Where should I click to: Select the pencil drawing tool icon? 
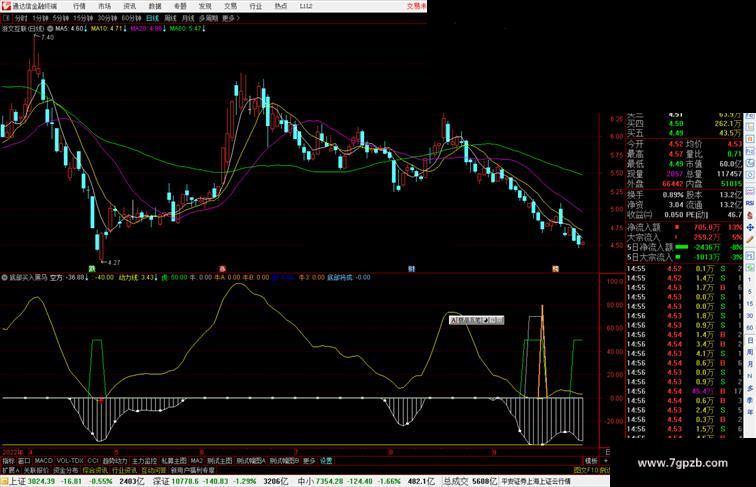tap(750, 240)
